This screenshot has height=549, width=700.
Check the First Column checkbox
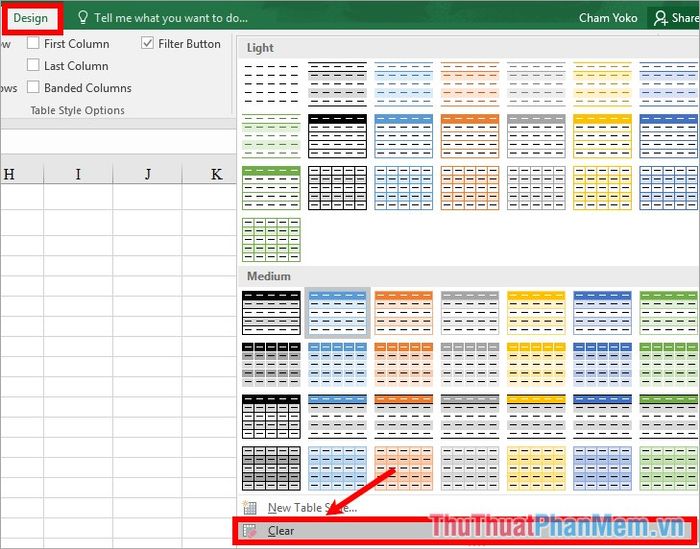tap(34, 44)
